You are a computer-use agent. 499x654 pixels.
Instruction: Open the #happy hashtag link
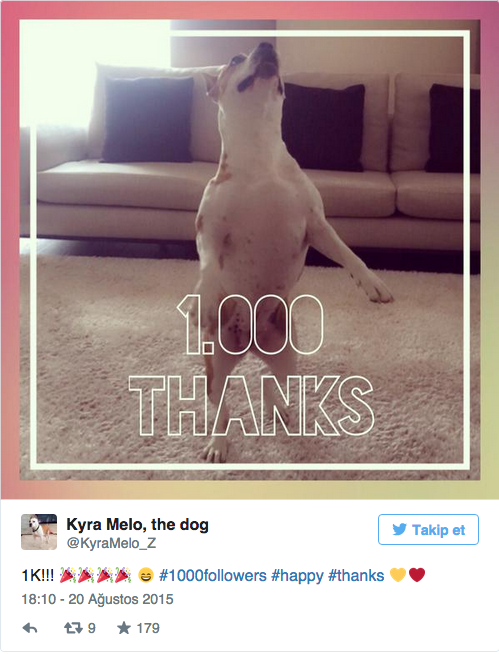pos(297,576)
